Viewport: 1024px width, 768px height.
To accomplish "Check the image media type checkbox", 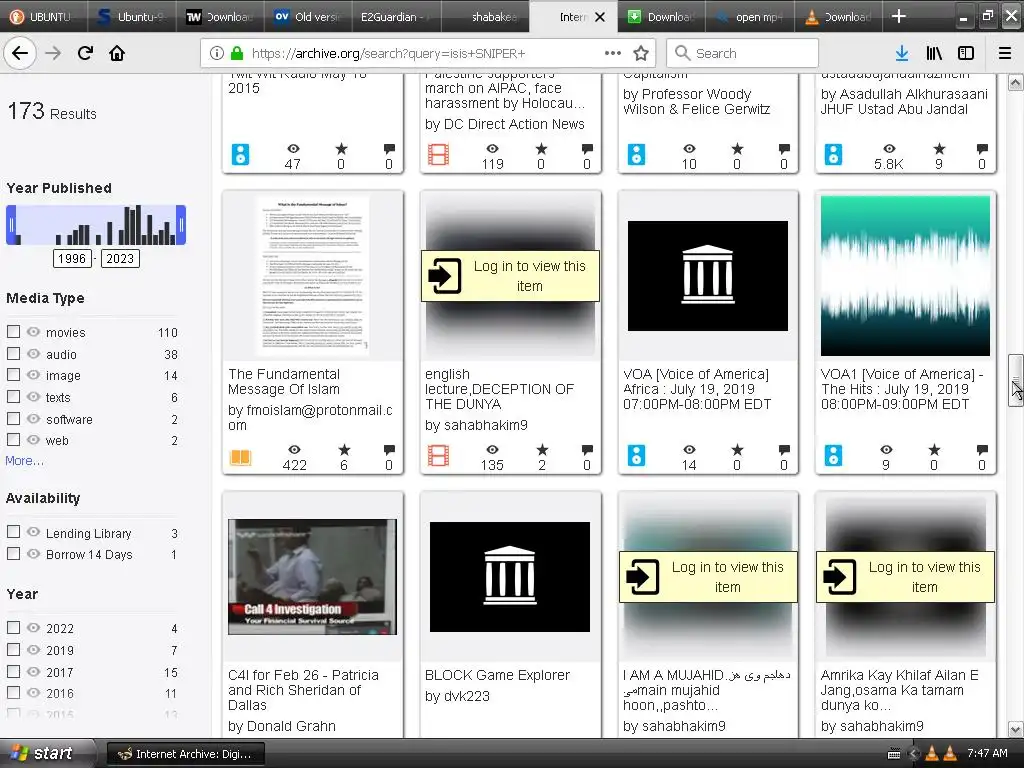I will pos(13,375).
